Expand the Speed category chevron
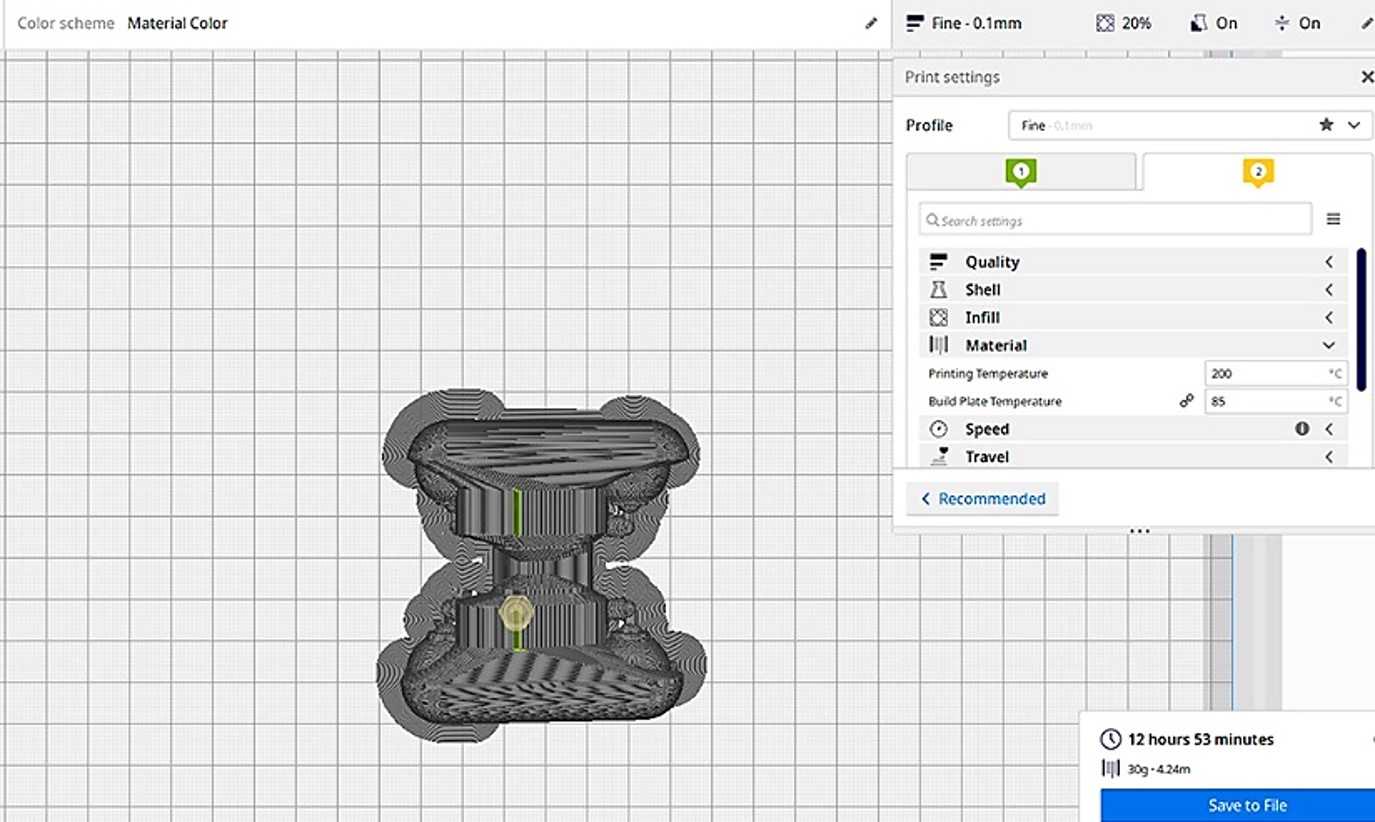This screenshot has width=1375, height=822. [x=1329, y=429]
